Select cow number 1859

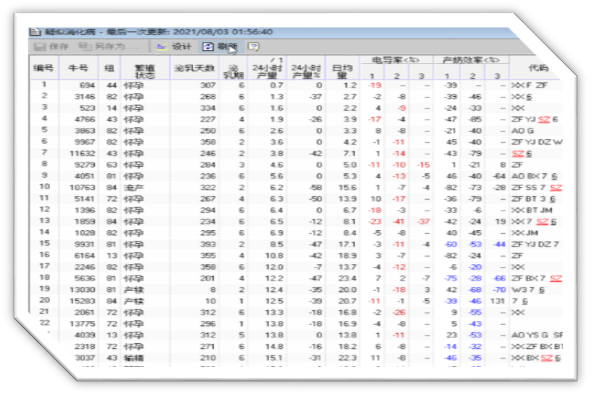(x=85, y=221)
